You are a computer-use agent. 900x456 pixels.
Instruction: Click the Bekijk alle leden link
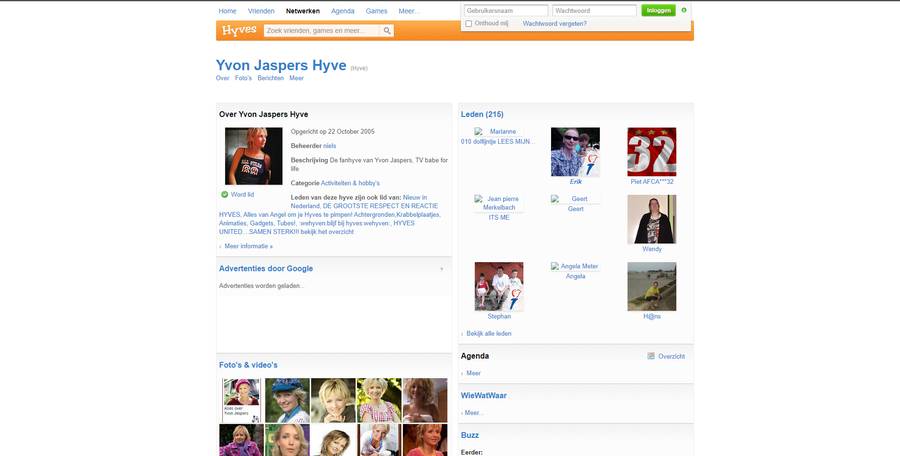pyautogui.click(x=488, y=334)
